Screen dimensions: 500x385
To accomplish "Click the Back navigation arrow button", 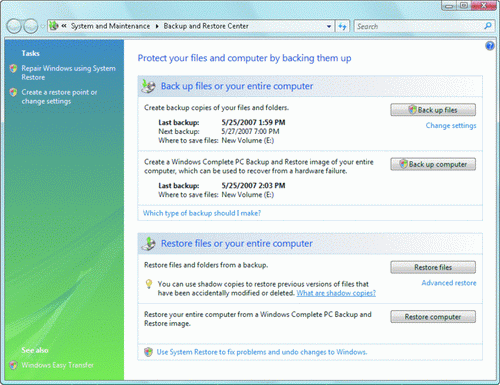I will [14, 26].
